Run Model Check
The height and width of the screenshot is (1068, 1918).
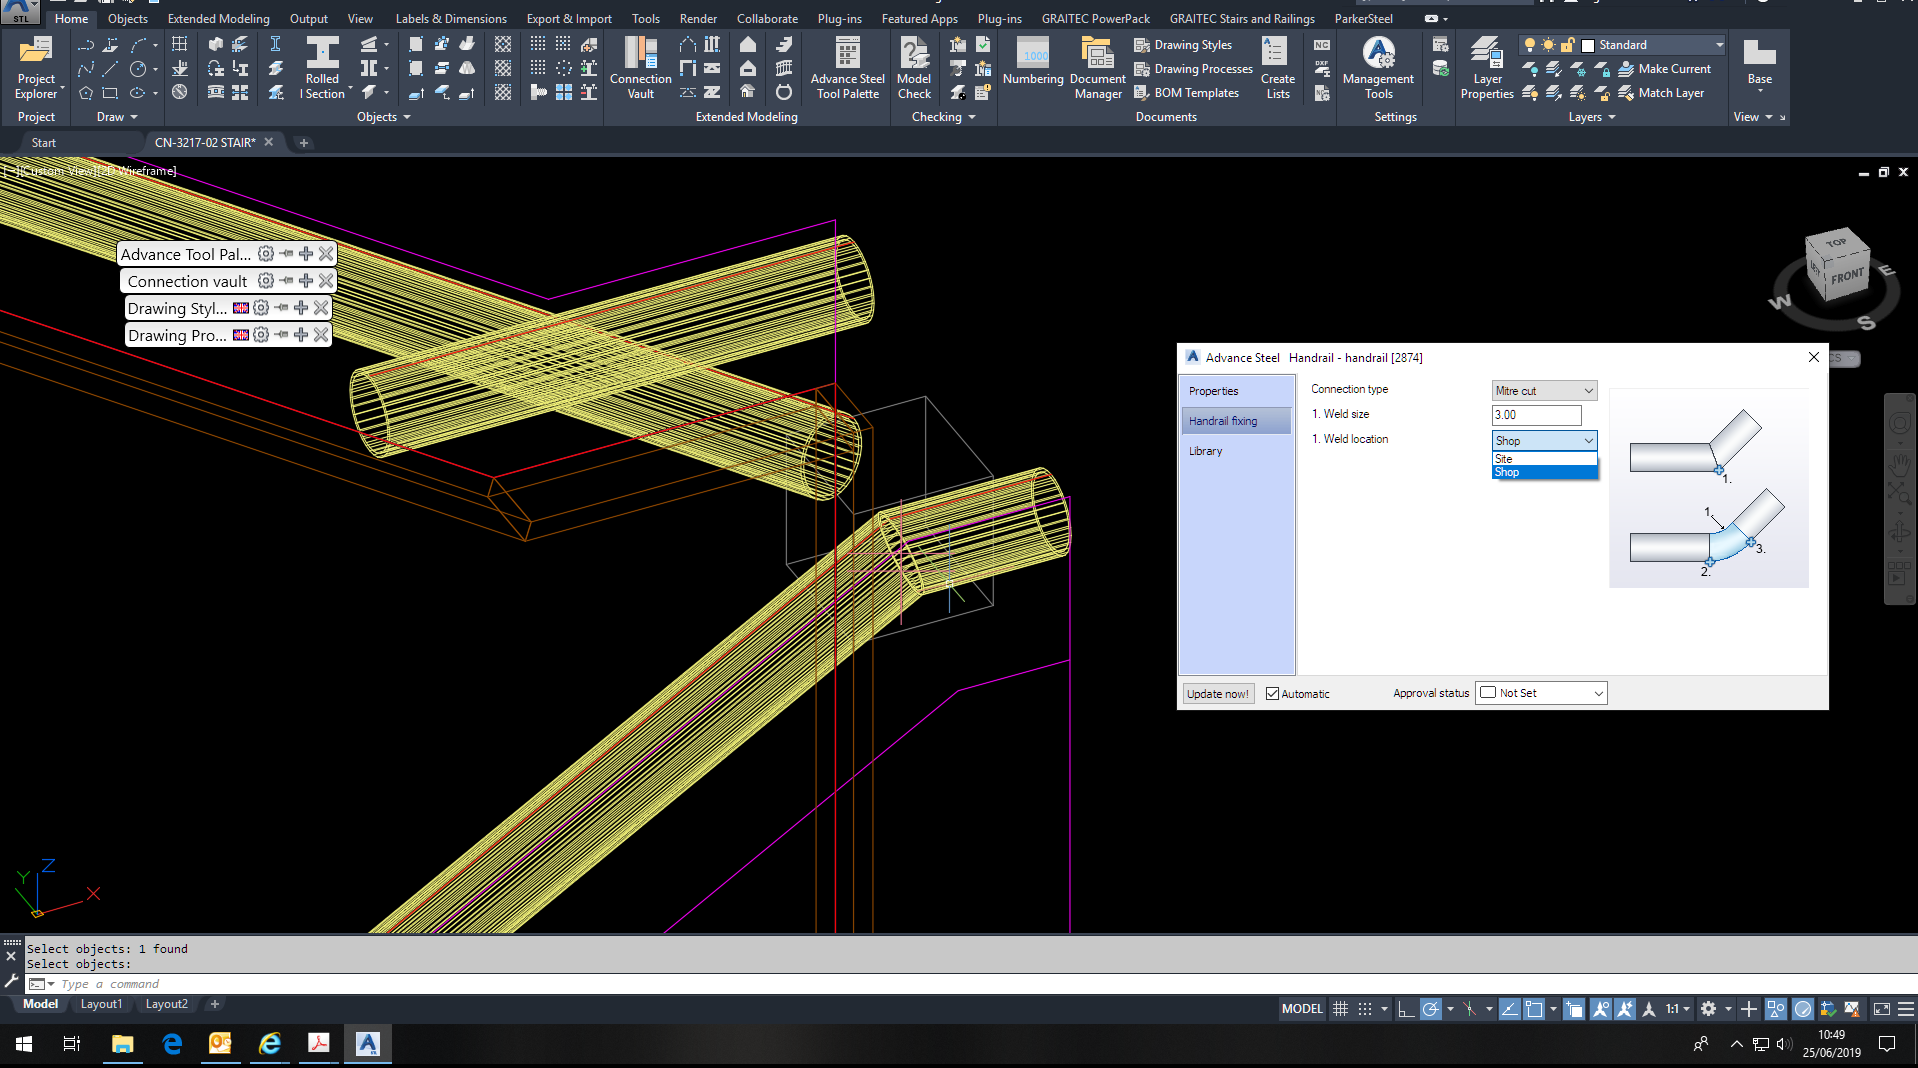click(913, 67)
